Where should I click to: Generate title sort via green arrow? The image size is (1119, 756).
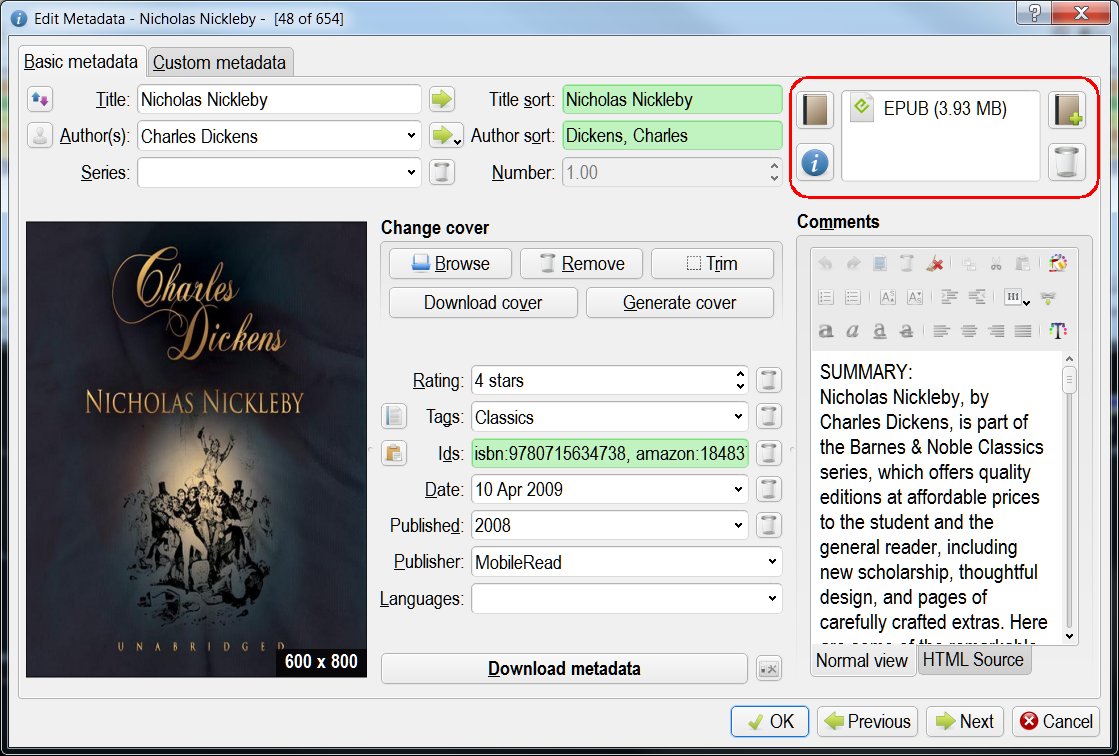[x=442, y=99]
